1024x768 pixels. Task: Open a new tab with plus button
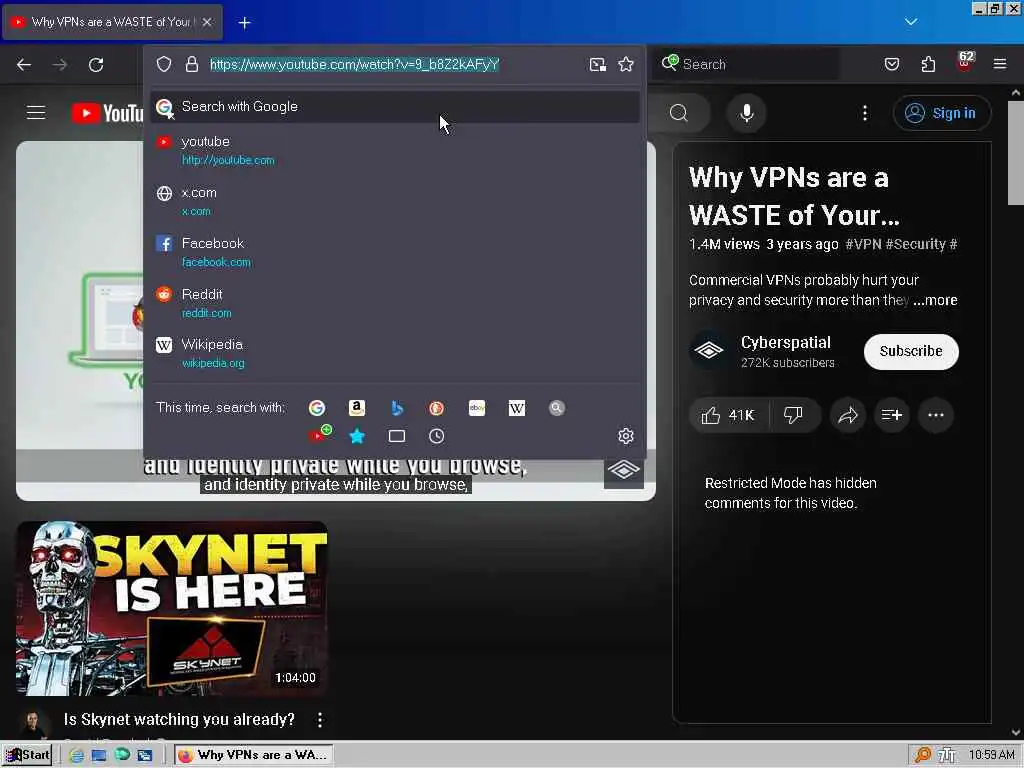pos(244,23)
